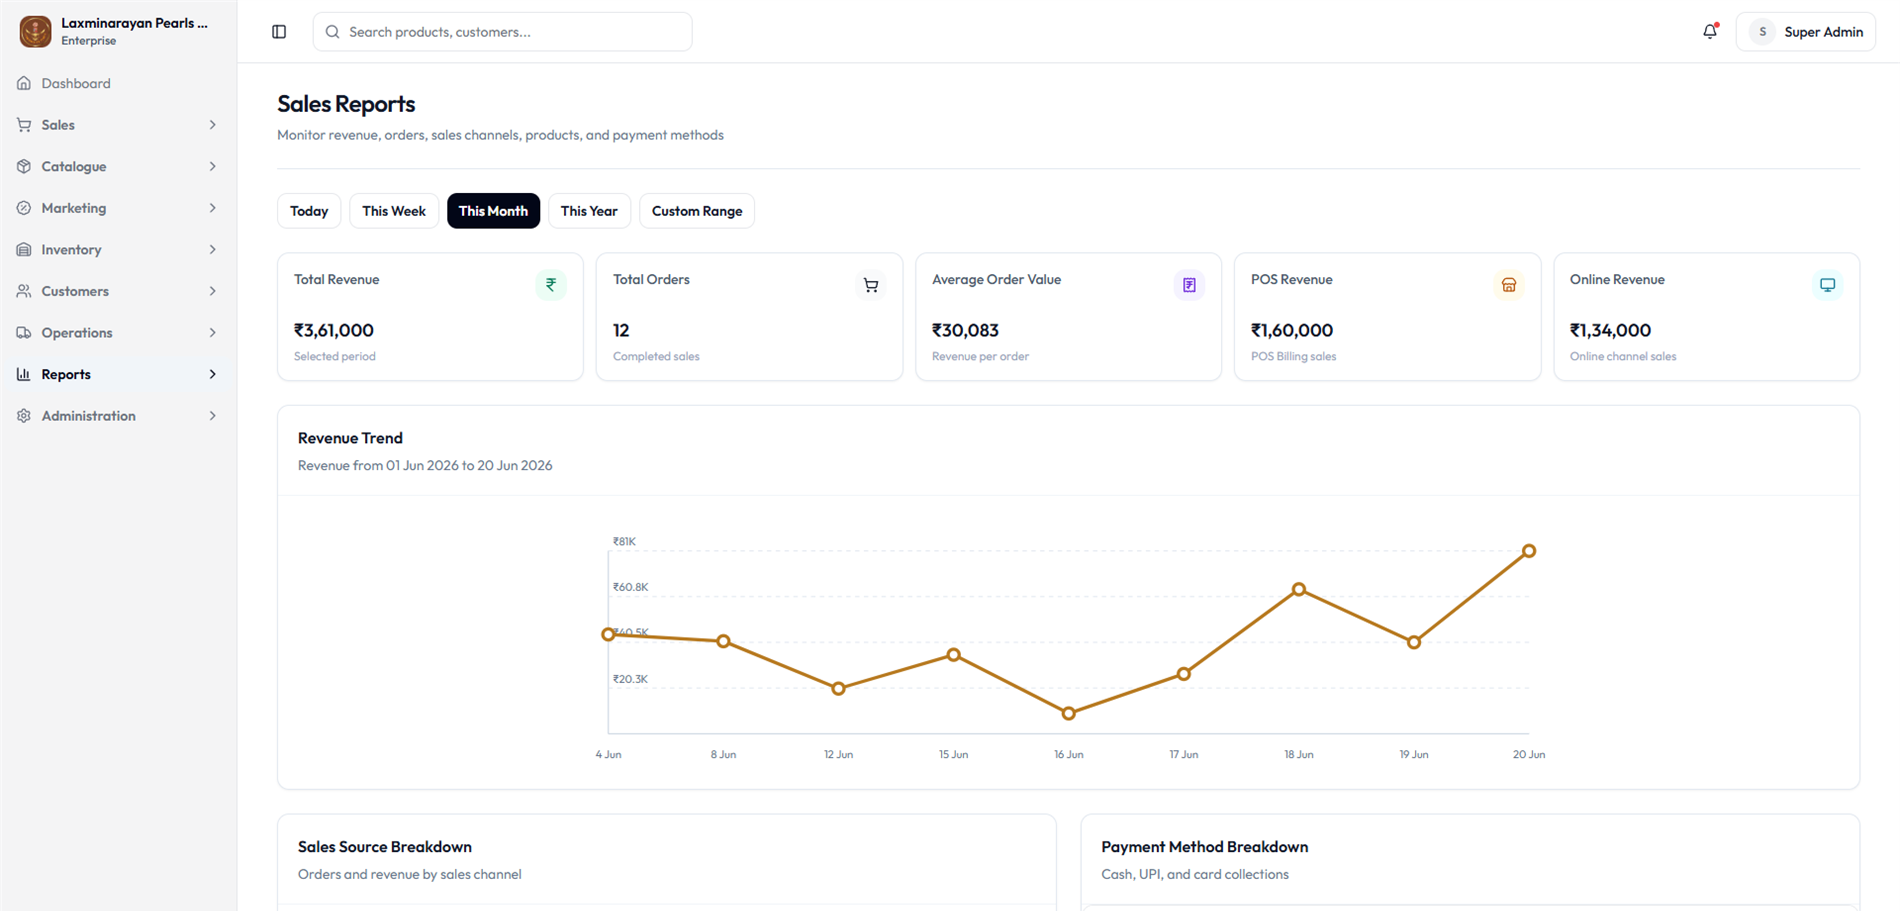Focus the Search products, customers field
1900x911 pixels.
(x=502, y=32)
